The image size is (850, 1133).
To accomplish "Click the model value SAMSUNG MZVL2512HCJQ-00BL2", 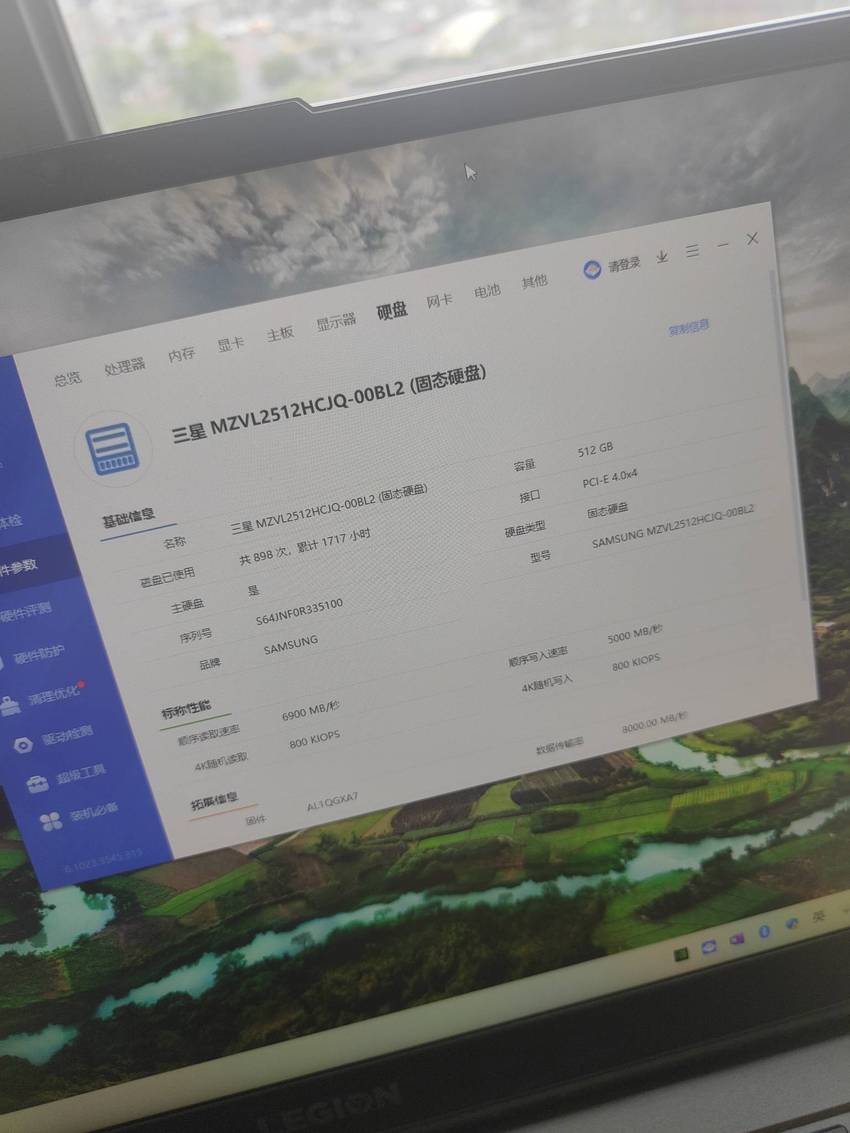I will coord(673,525).
